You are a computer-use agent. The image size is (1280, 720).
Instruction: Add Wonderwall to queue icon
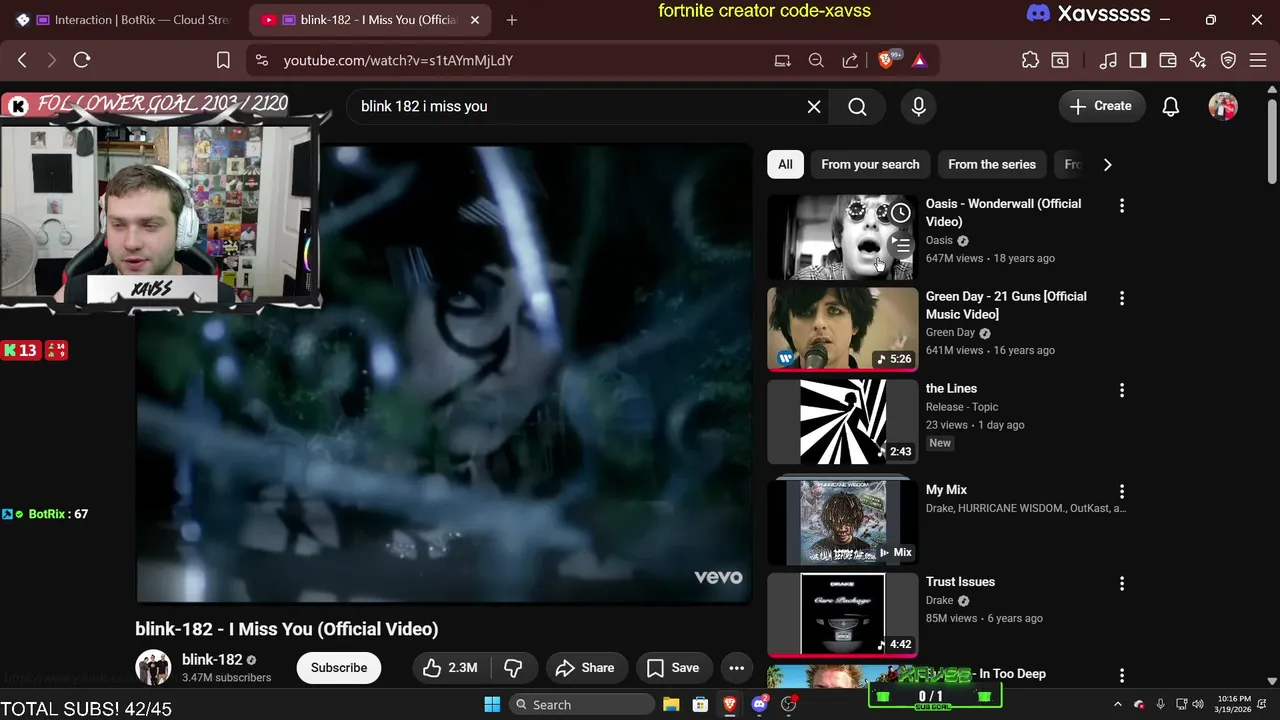[x=901, y=244]
